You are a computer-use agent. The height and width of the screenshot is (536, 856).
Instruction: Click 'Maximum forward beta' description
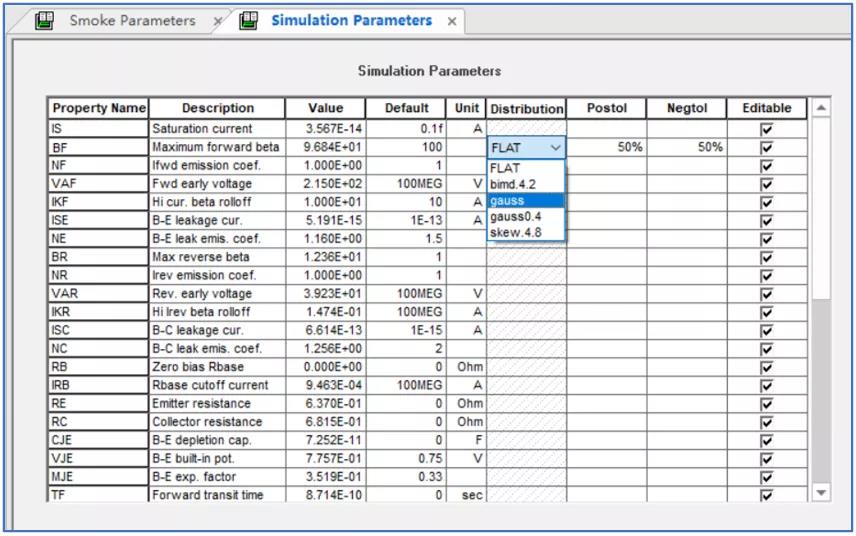pos(217,147)
